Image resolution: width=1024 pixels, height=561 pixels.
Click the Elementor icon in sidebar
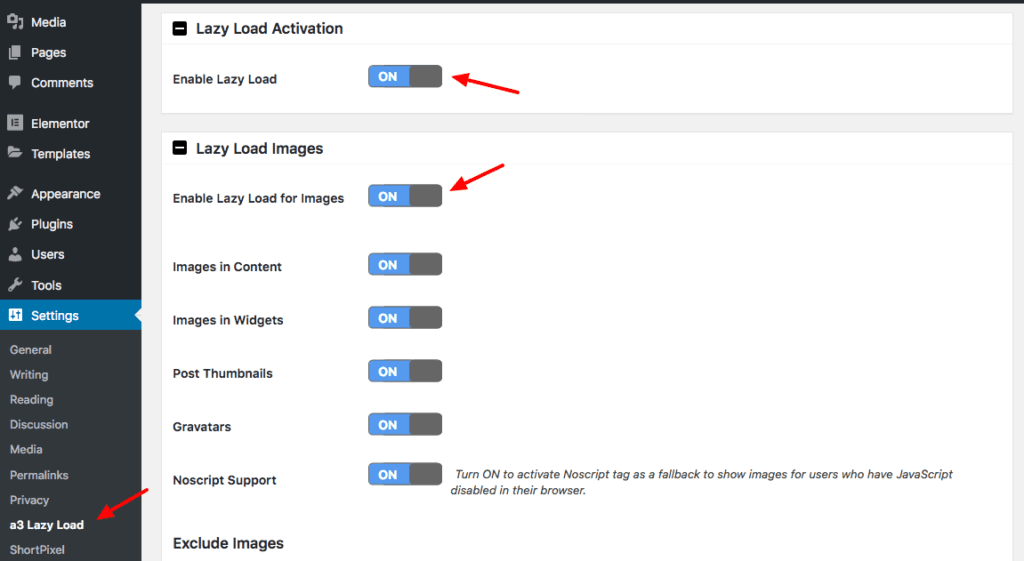[x=15, y=123]
